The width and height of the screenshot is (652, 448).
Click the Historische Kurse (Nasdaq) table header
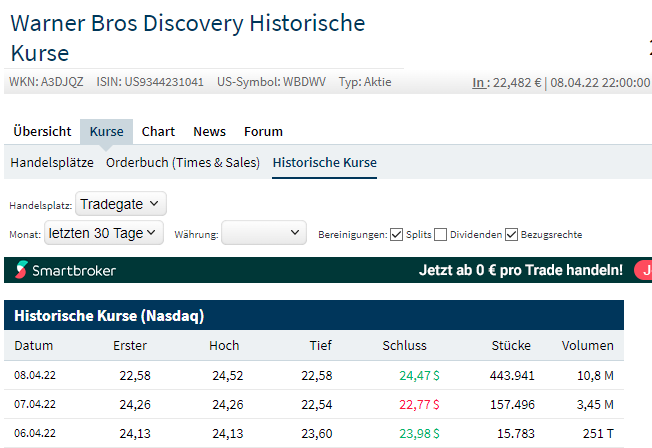[314, 315]
